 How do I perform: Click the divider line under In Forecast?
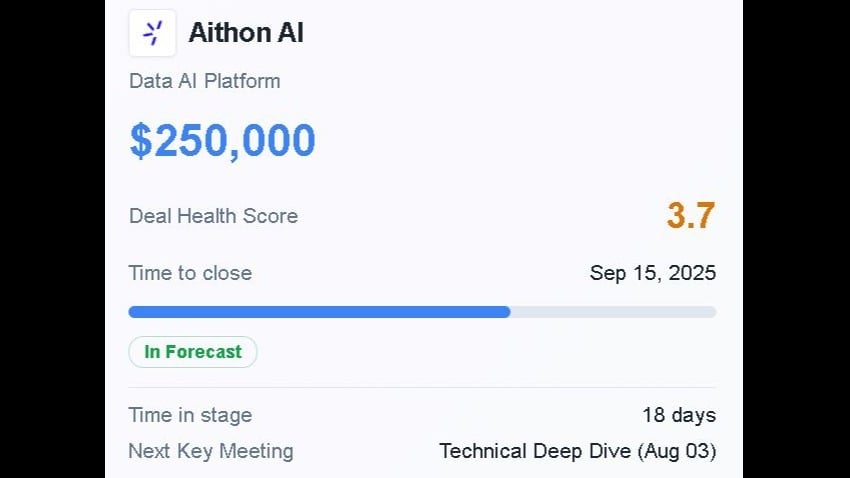(422, 387)
